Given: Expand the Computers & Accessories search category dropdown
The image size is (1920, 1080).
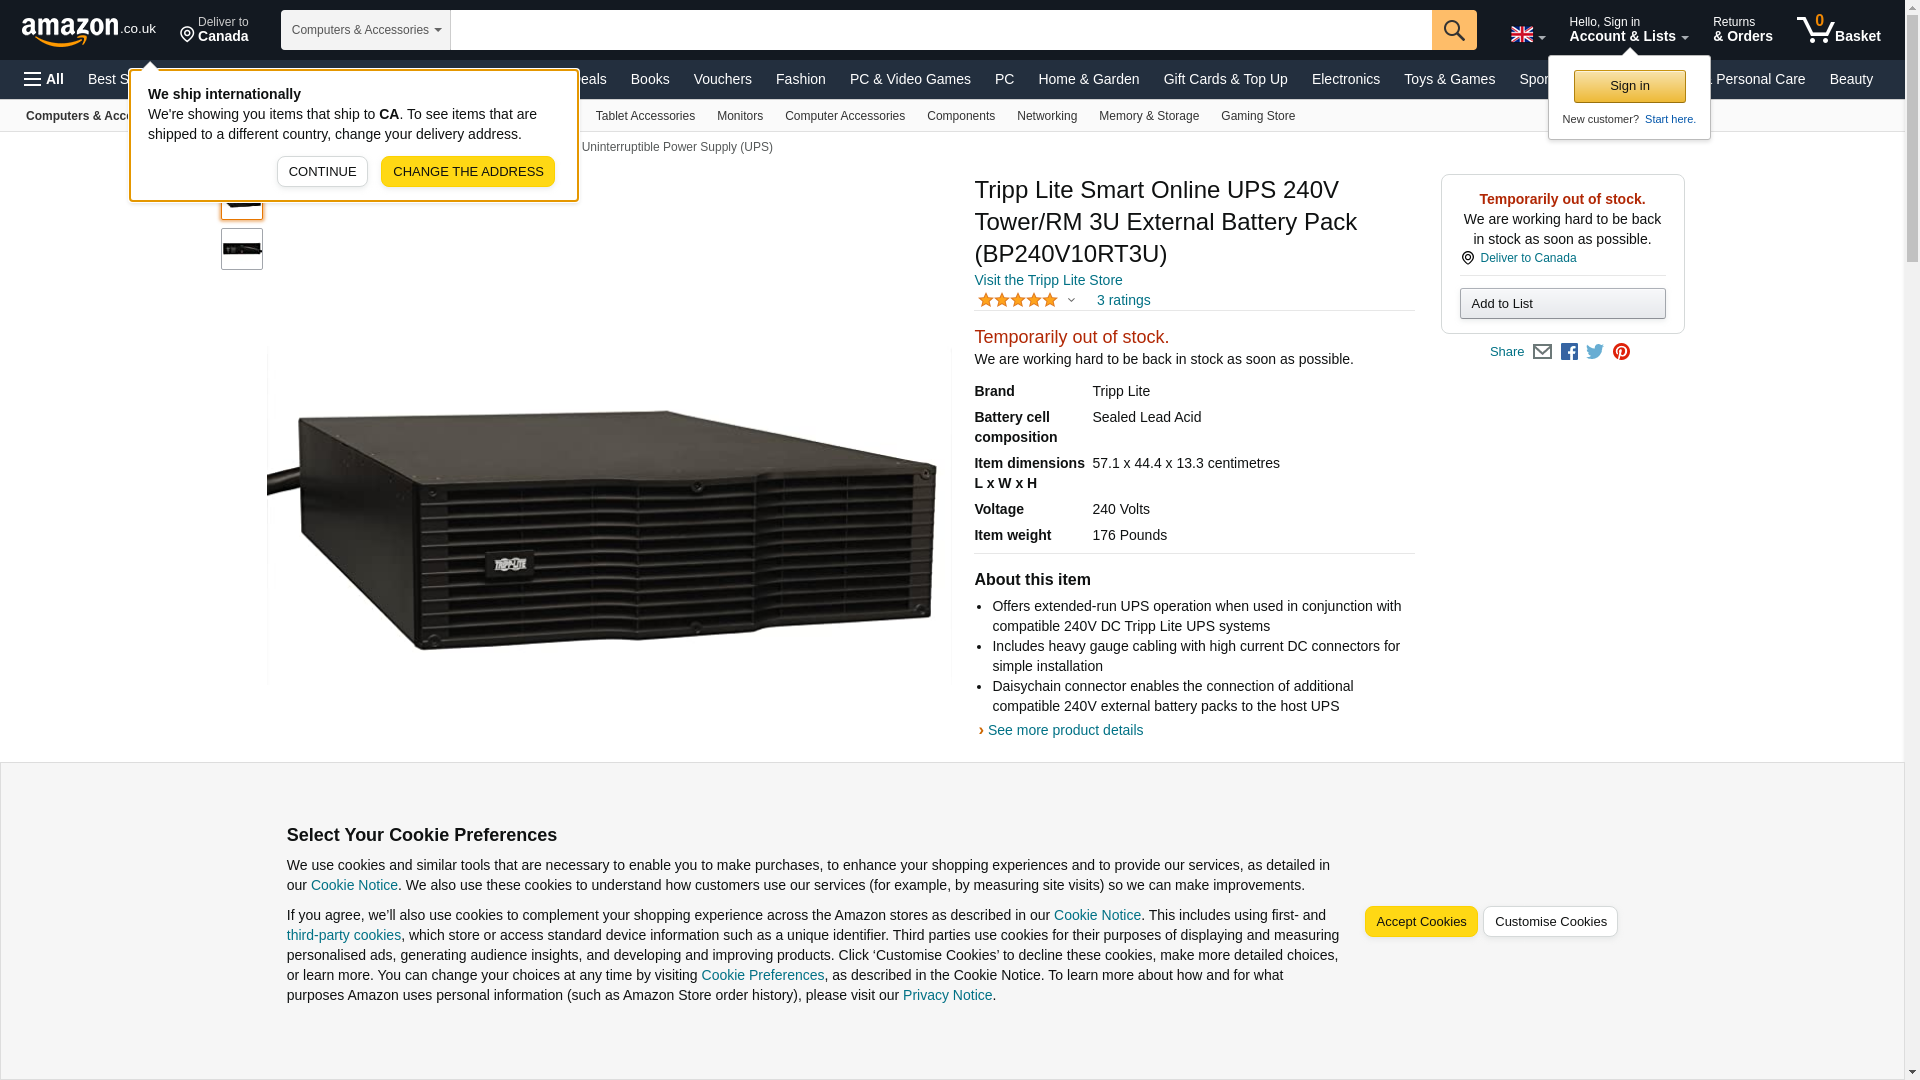Looking at the screenshot, I should (366, 30).
